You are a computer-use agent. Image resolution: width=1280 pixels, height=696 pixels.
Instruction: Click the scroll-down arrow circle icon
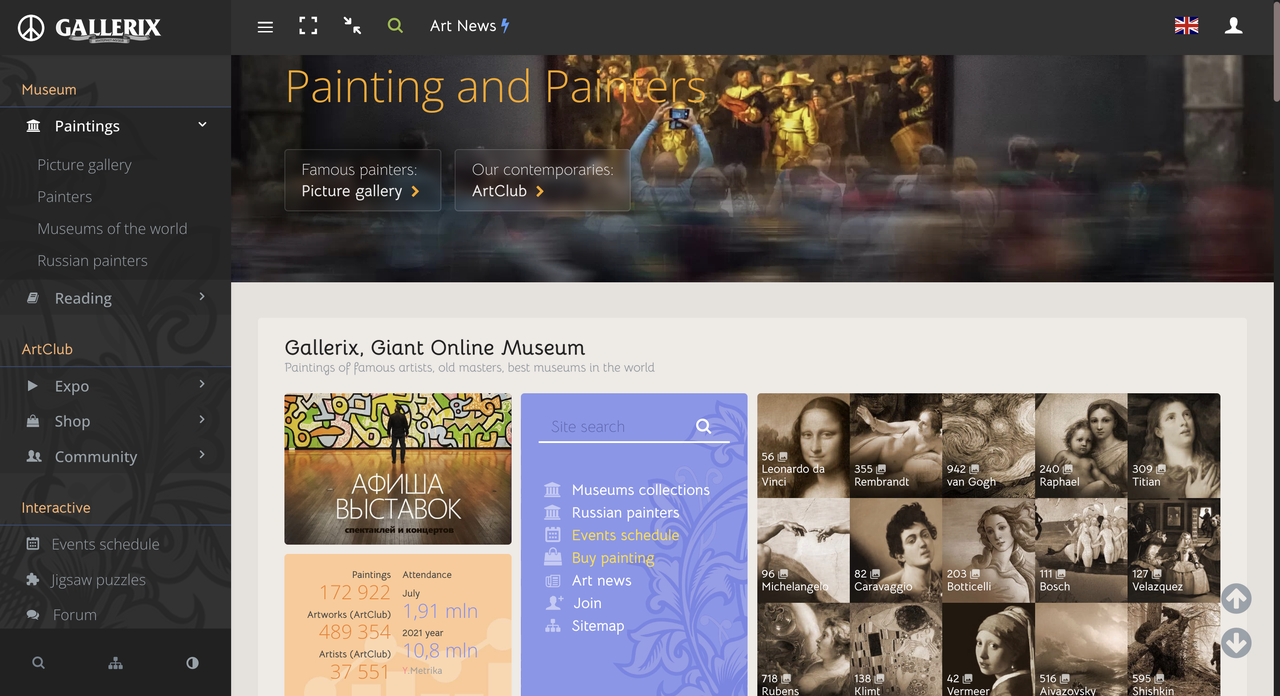click(1236, 642)
